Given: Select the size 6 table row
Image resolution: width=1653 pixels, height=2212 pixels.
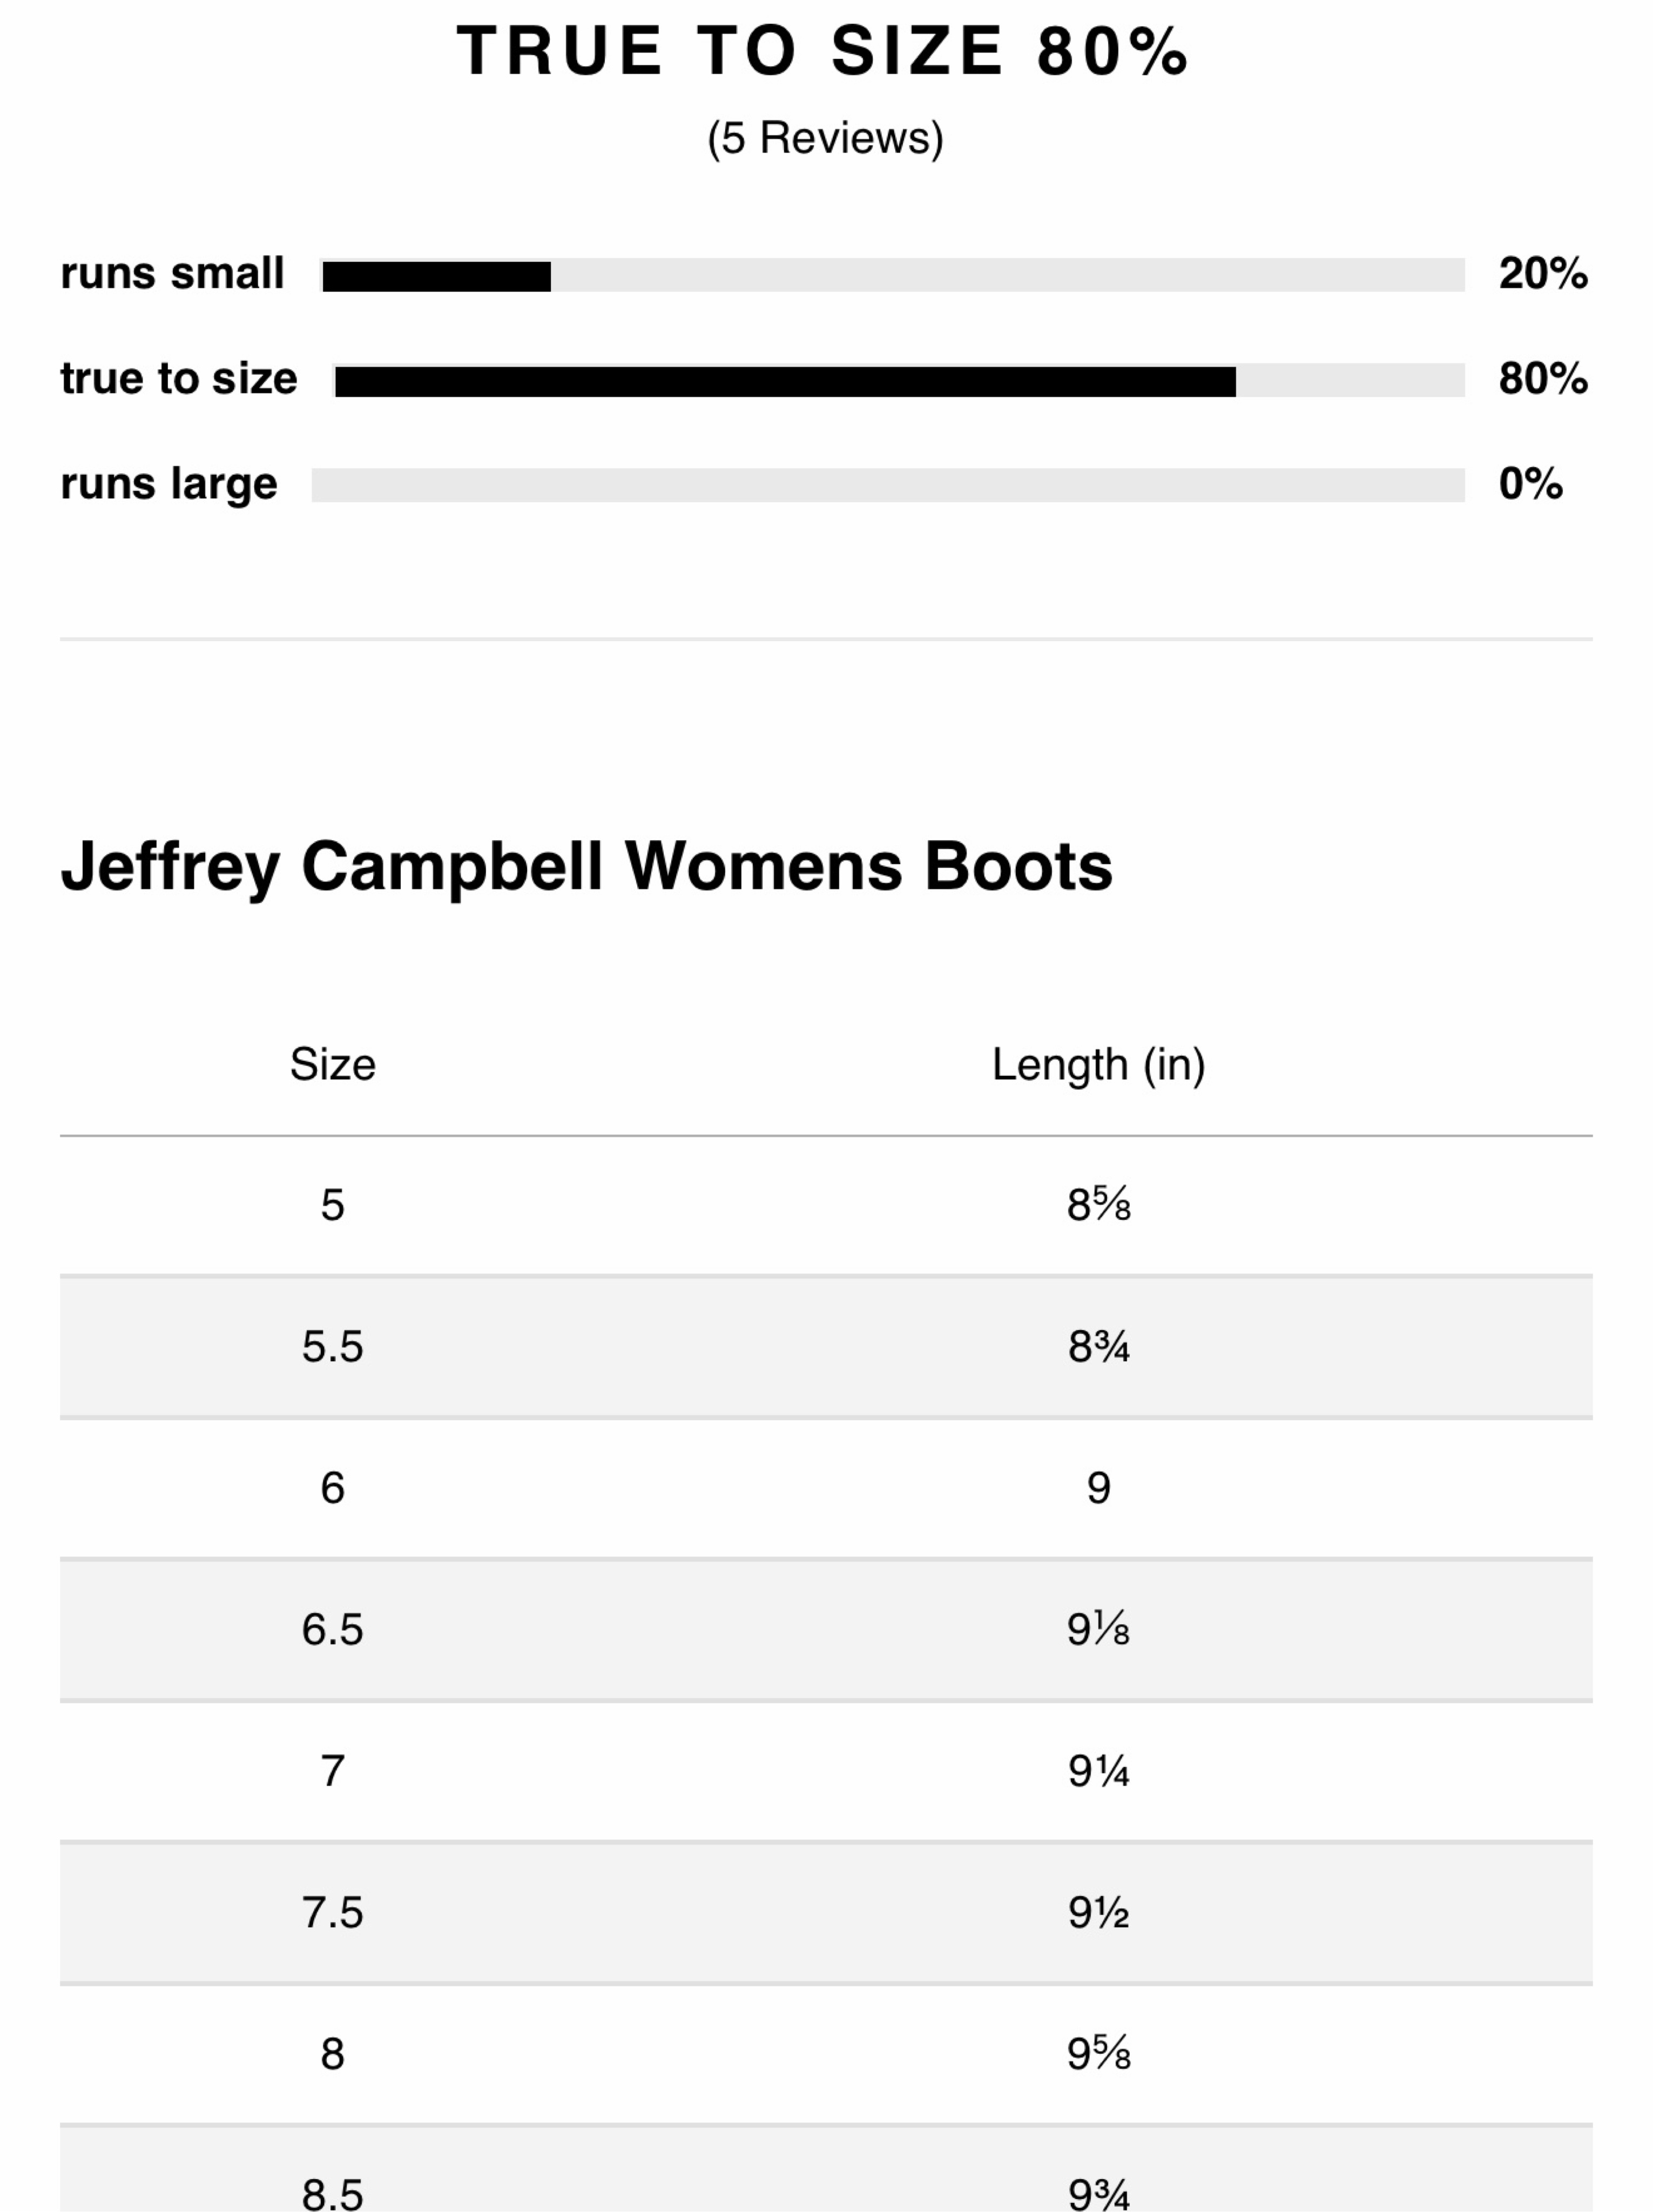Looking at the screenshot, I should 826,1488.
